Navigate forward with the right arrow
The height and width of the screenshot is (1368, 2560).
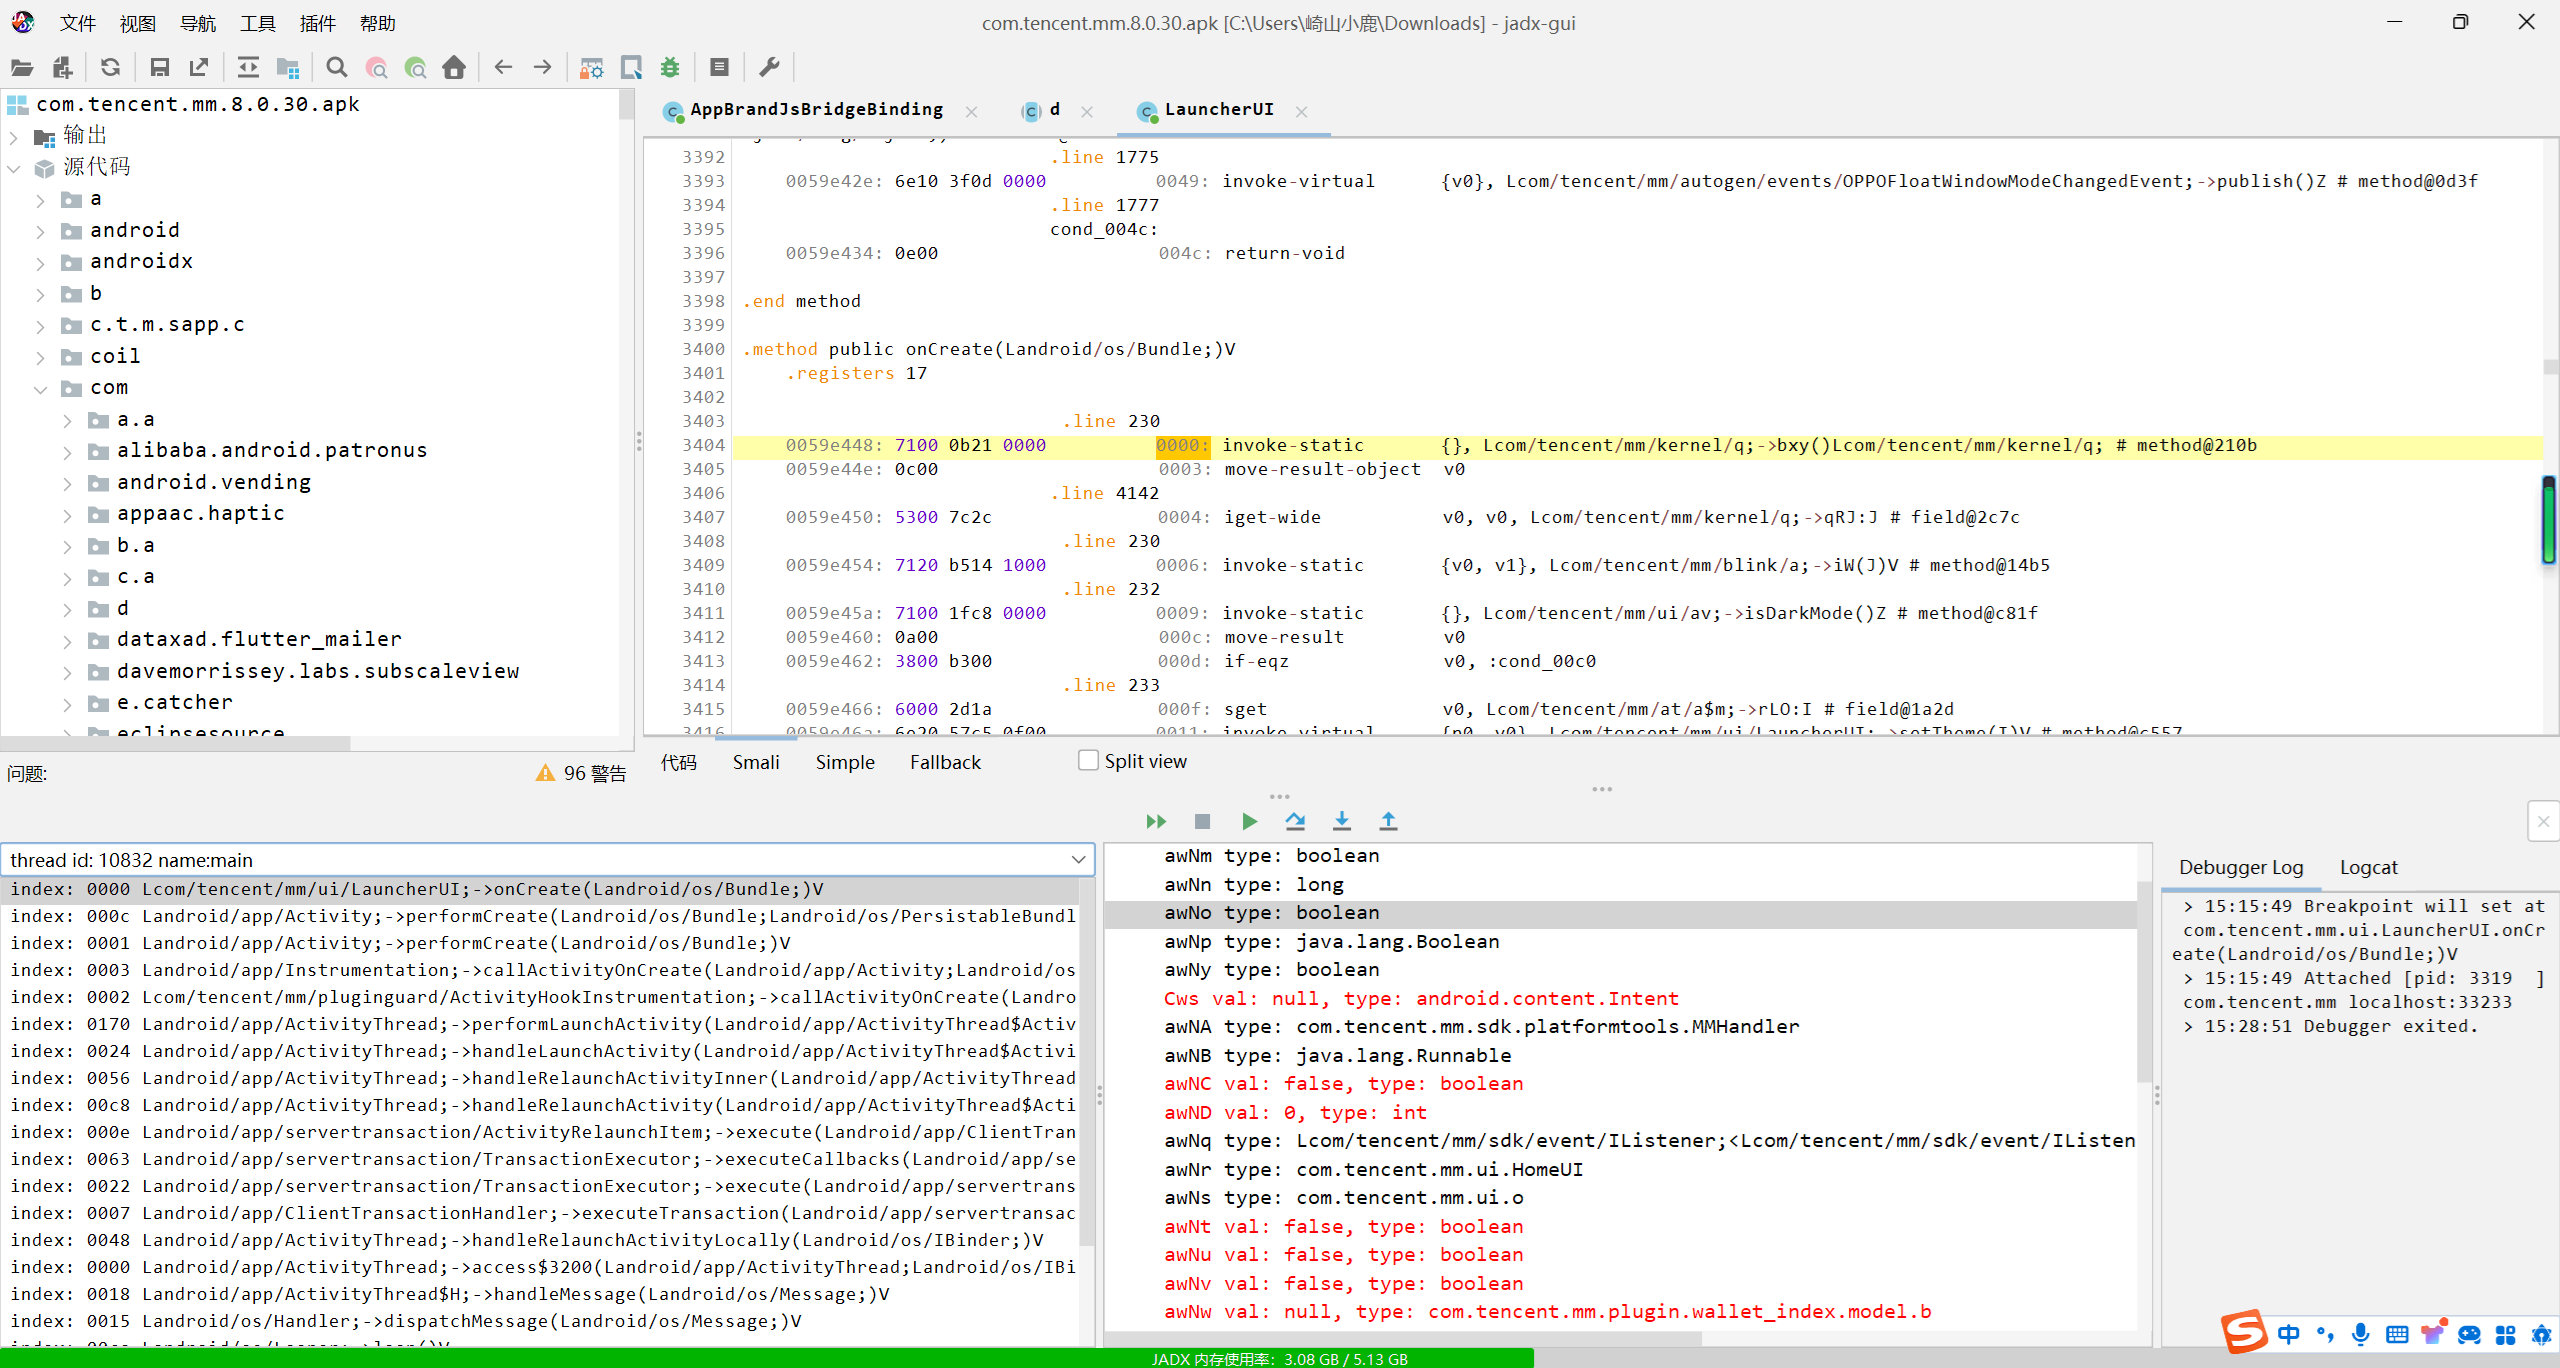pyautogui.click(x=543, y=67)
